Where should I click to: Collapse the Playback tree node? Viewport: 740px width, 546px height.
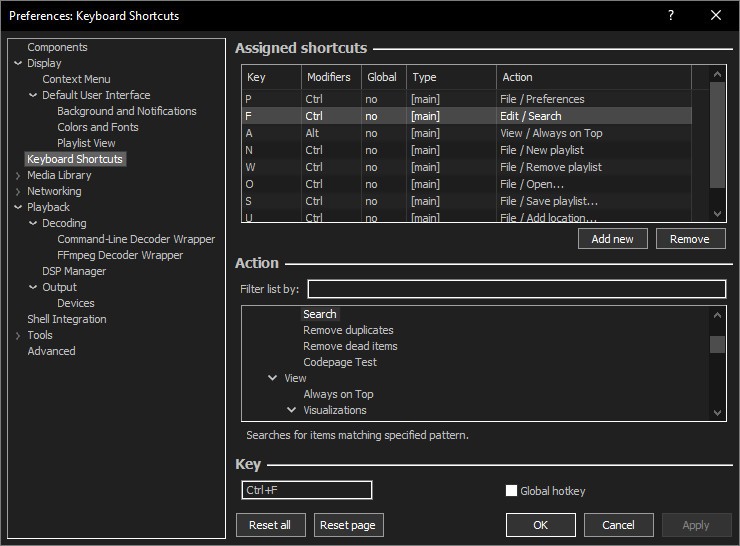[x=18, y=207]
